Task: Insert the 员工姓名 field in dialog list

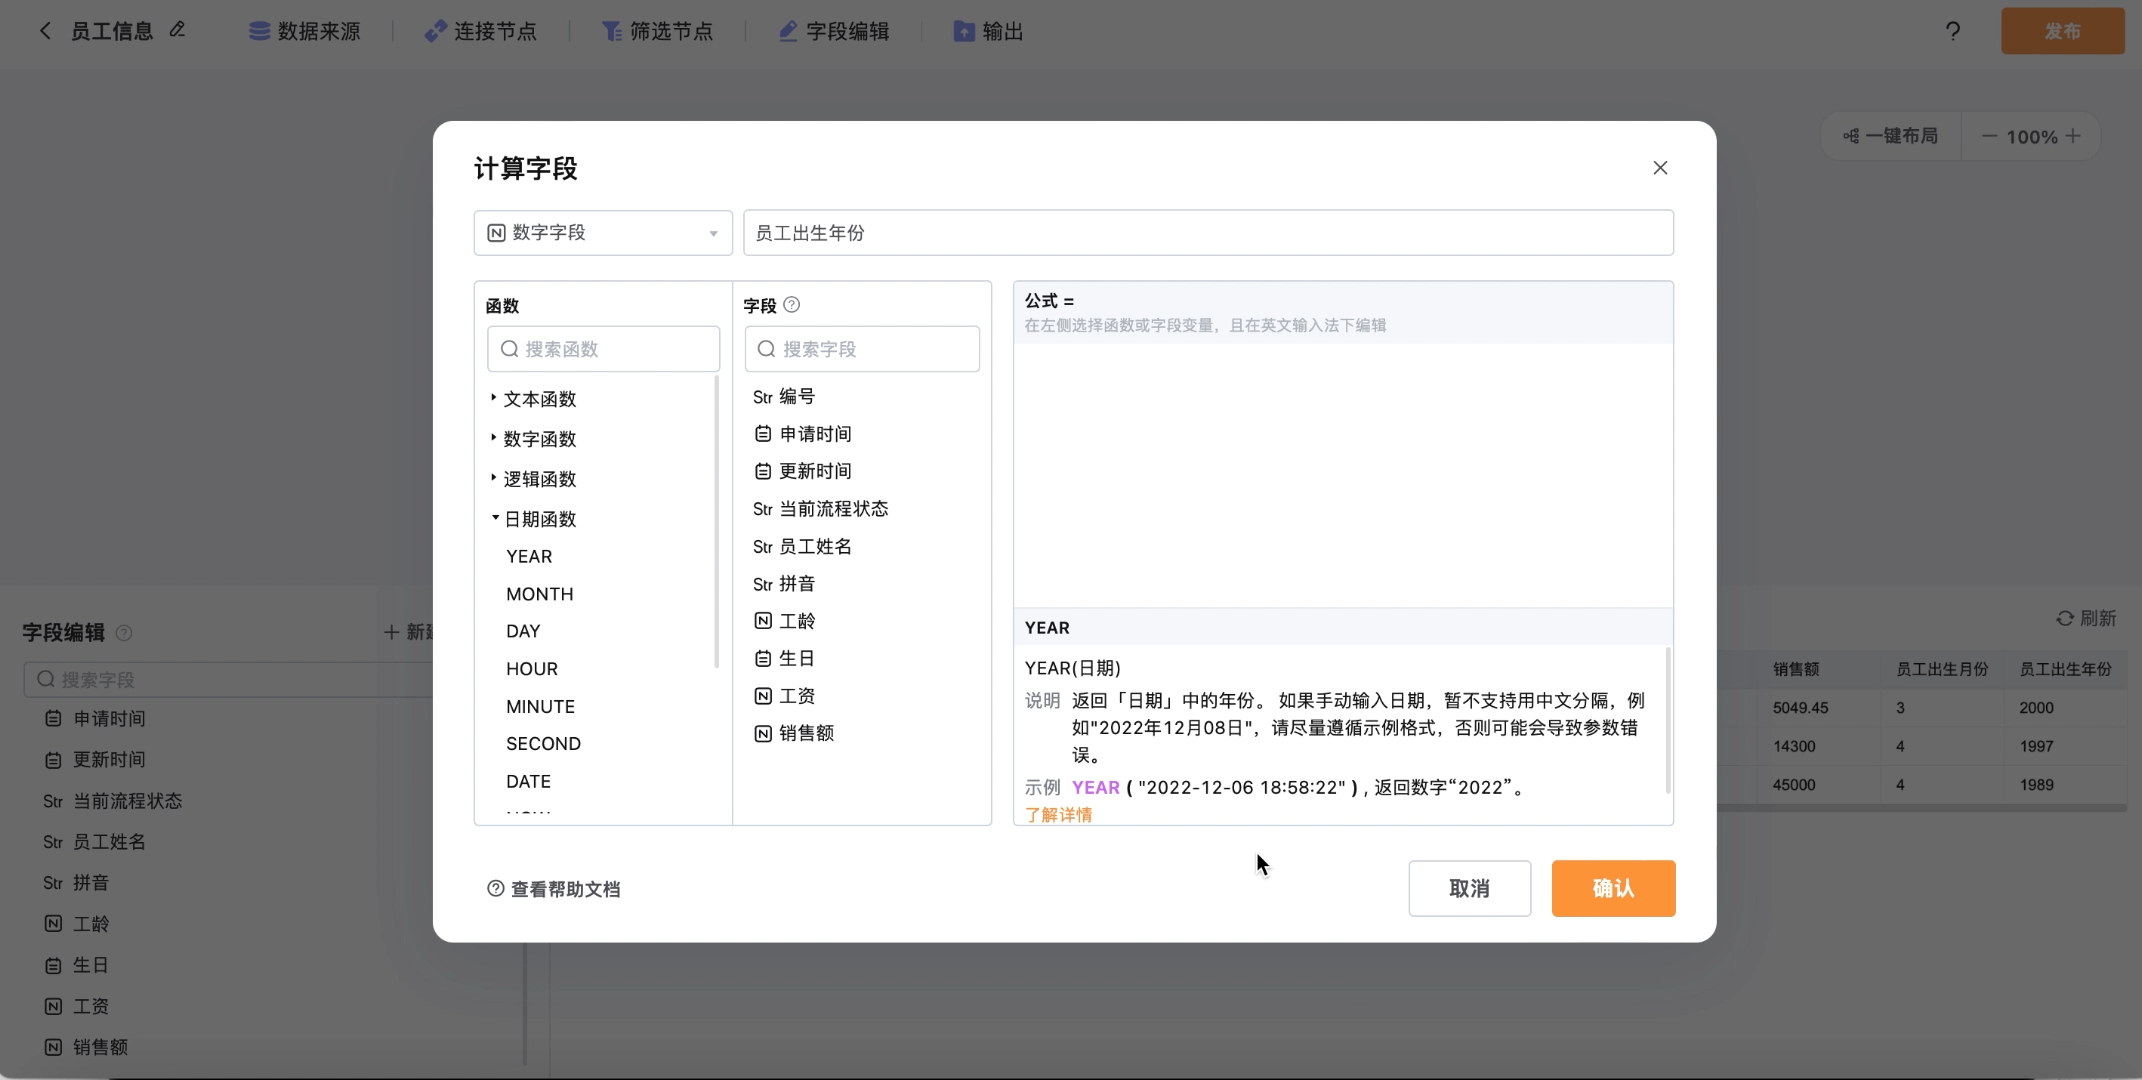Action: tap(802, 547)
